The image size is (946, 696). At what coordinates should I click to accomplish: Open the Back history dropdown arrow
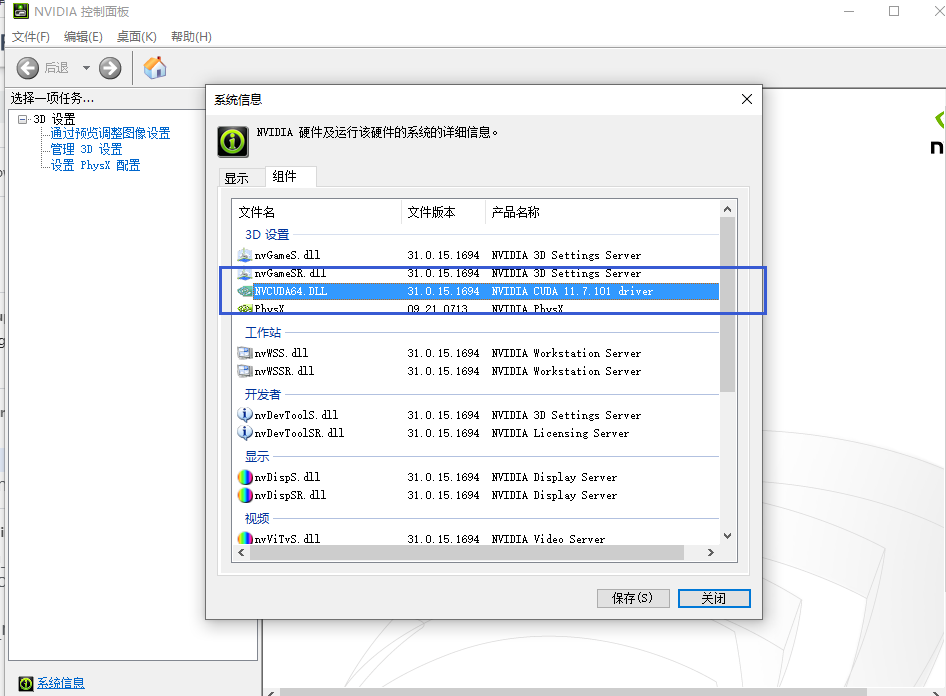(86, 68)
